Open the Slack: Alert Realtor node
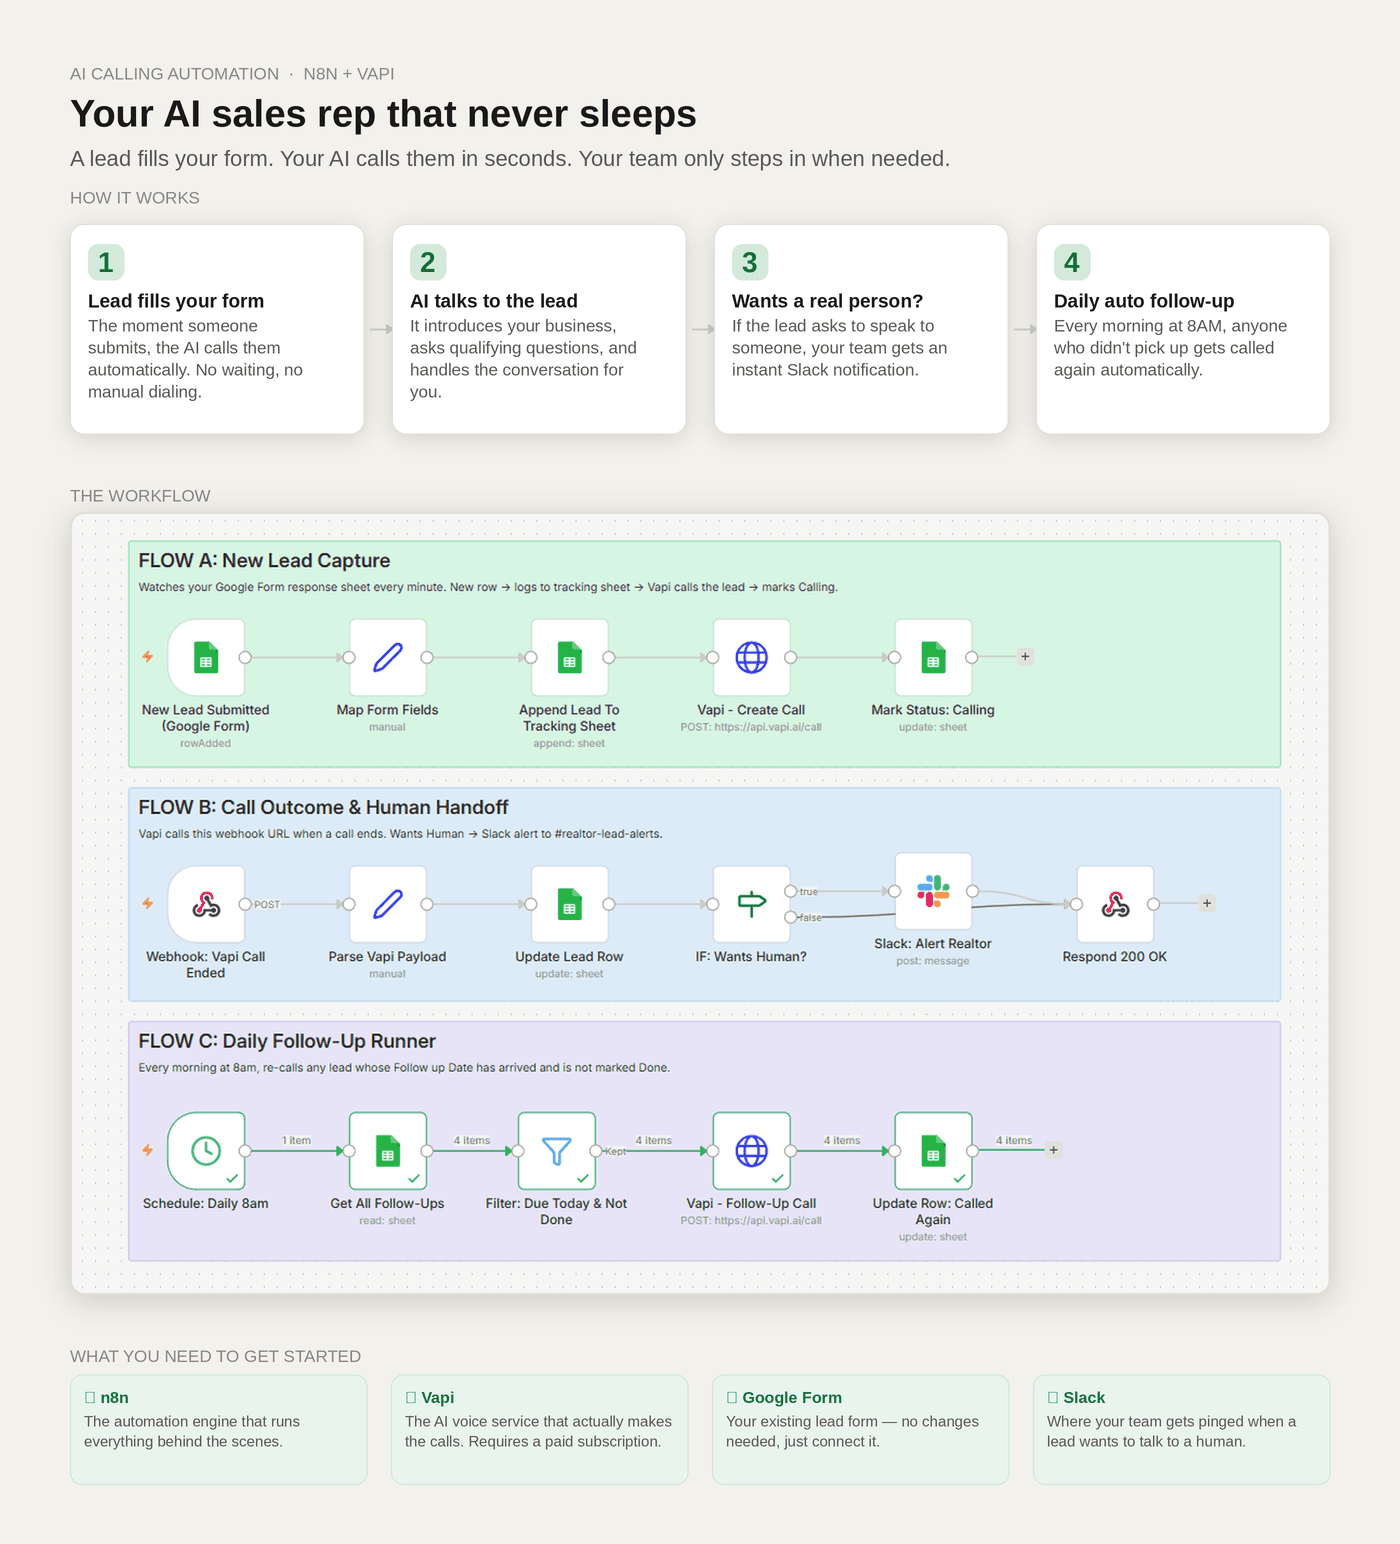 point(933,891)
